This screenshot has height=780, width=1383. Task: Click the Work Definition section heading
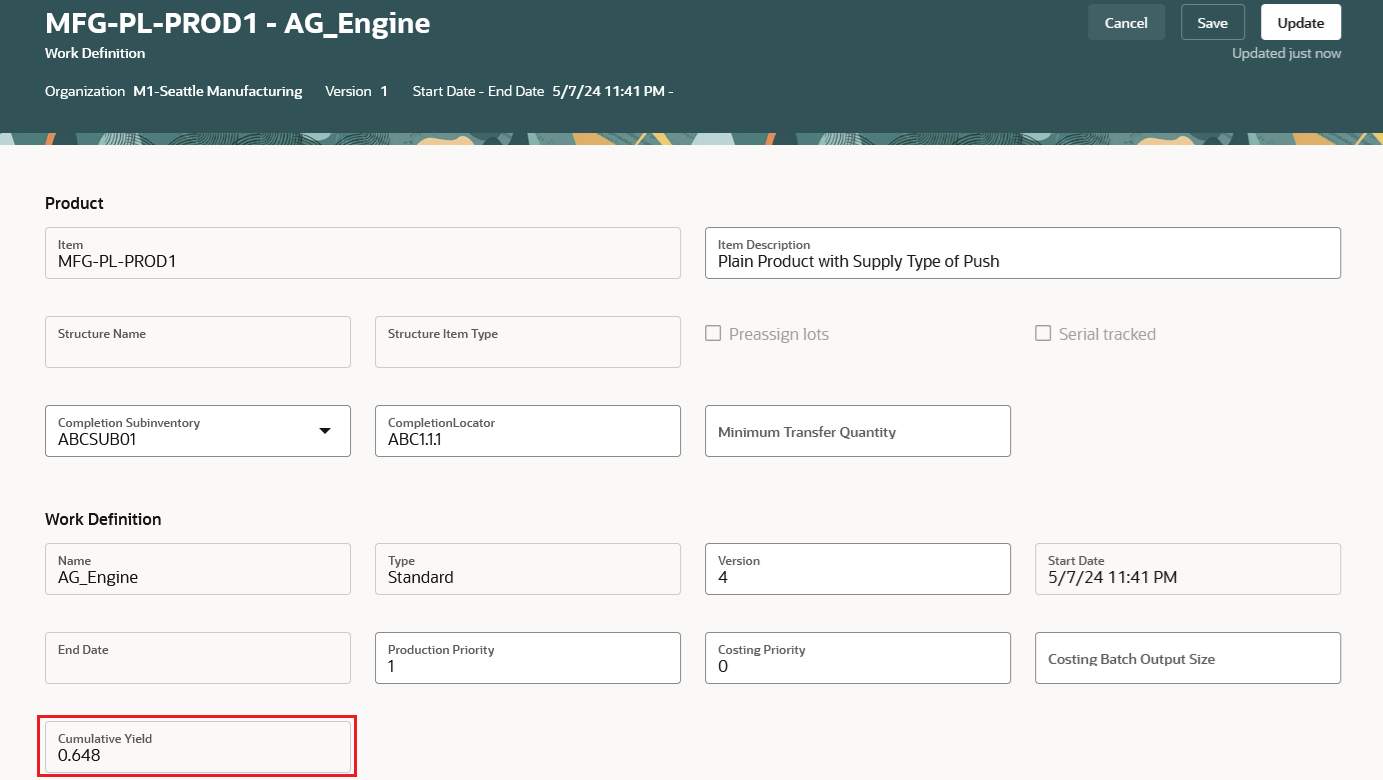(x=103, y=519)
